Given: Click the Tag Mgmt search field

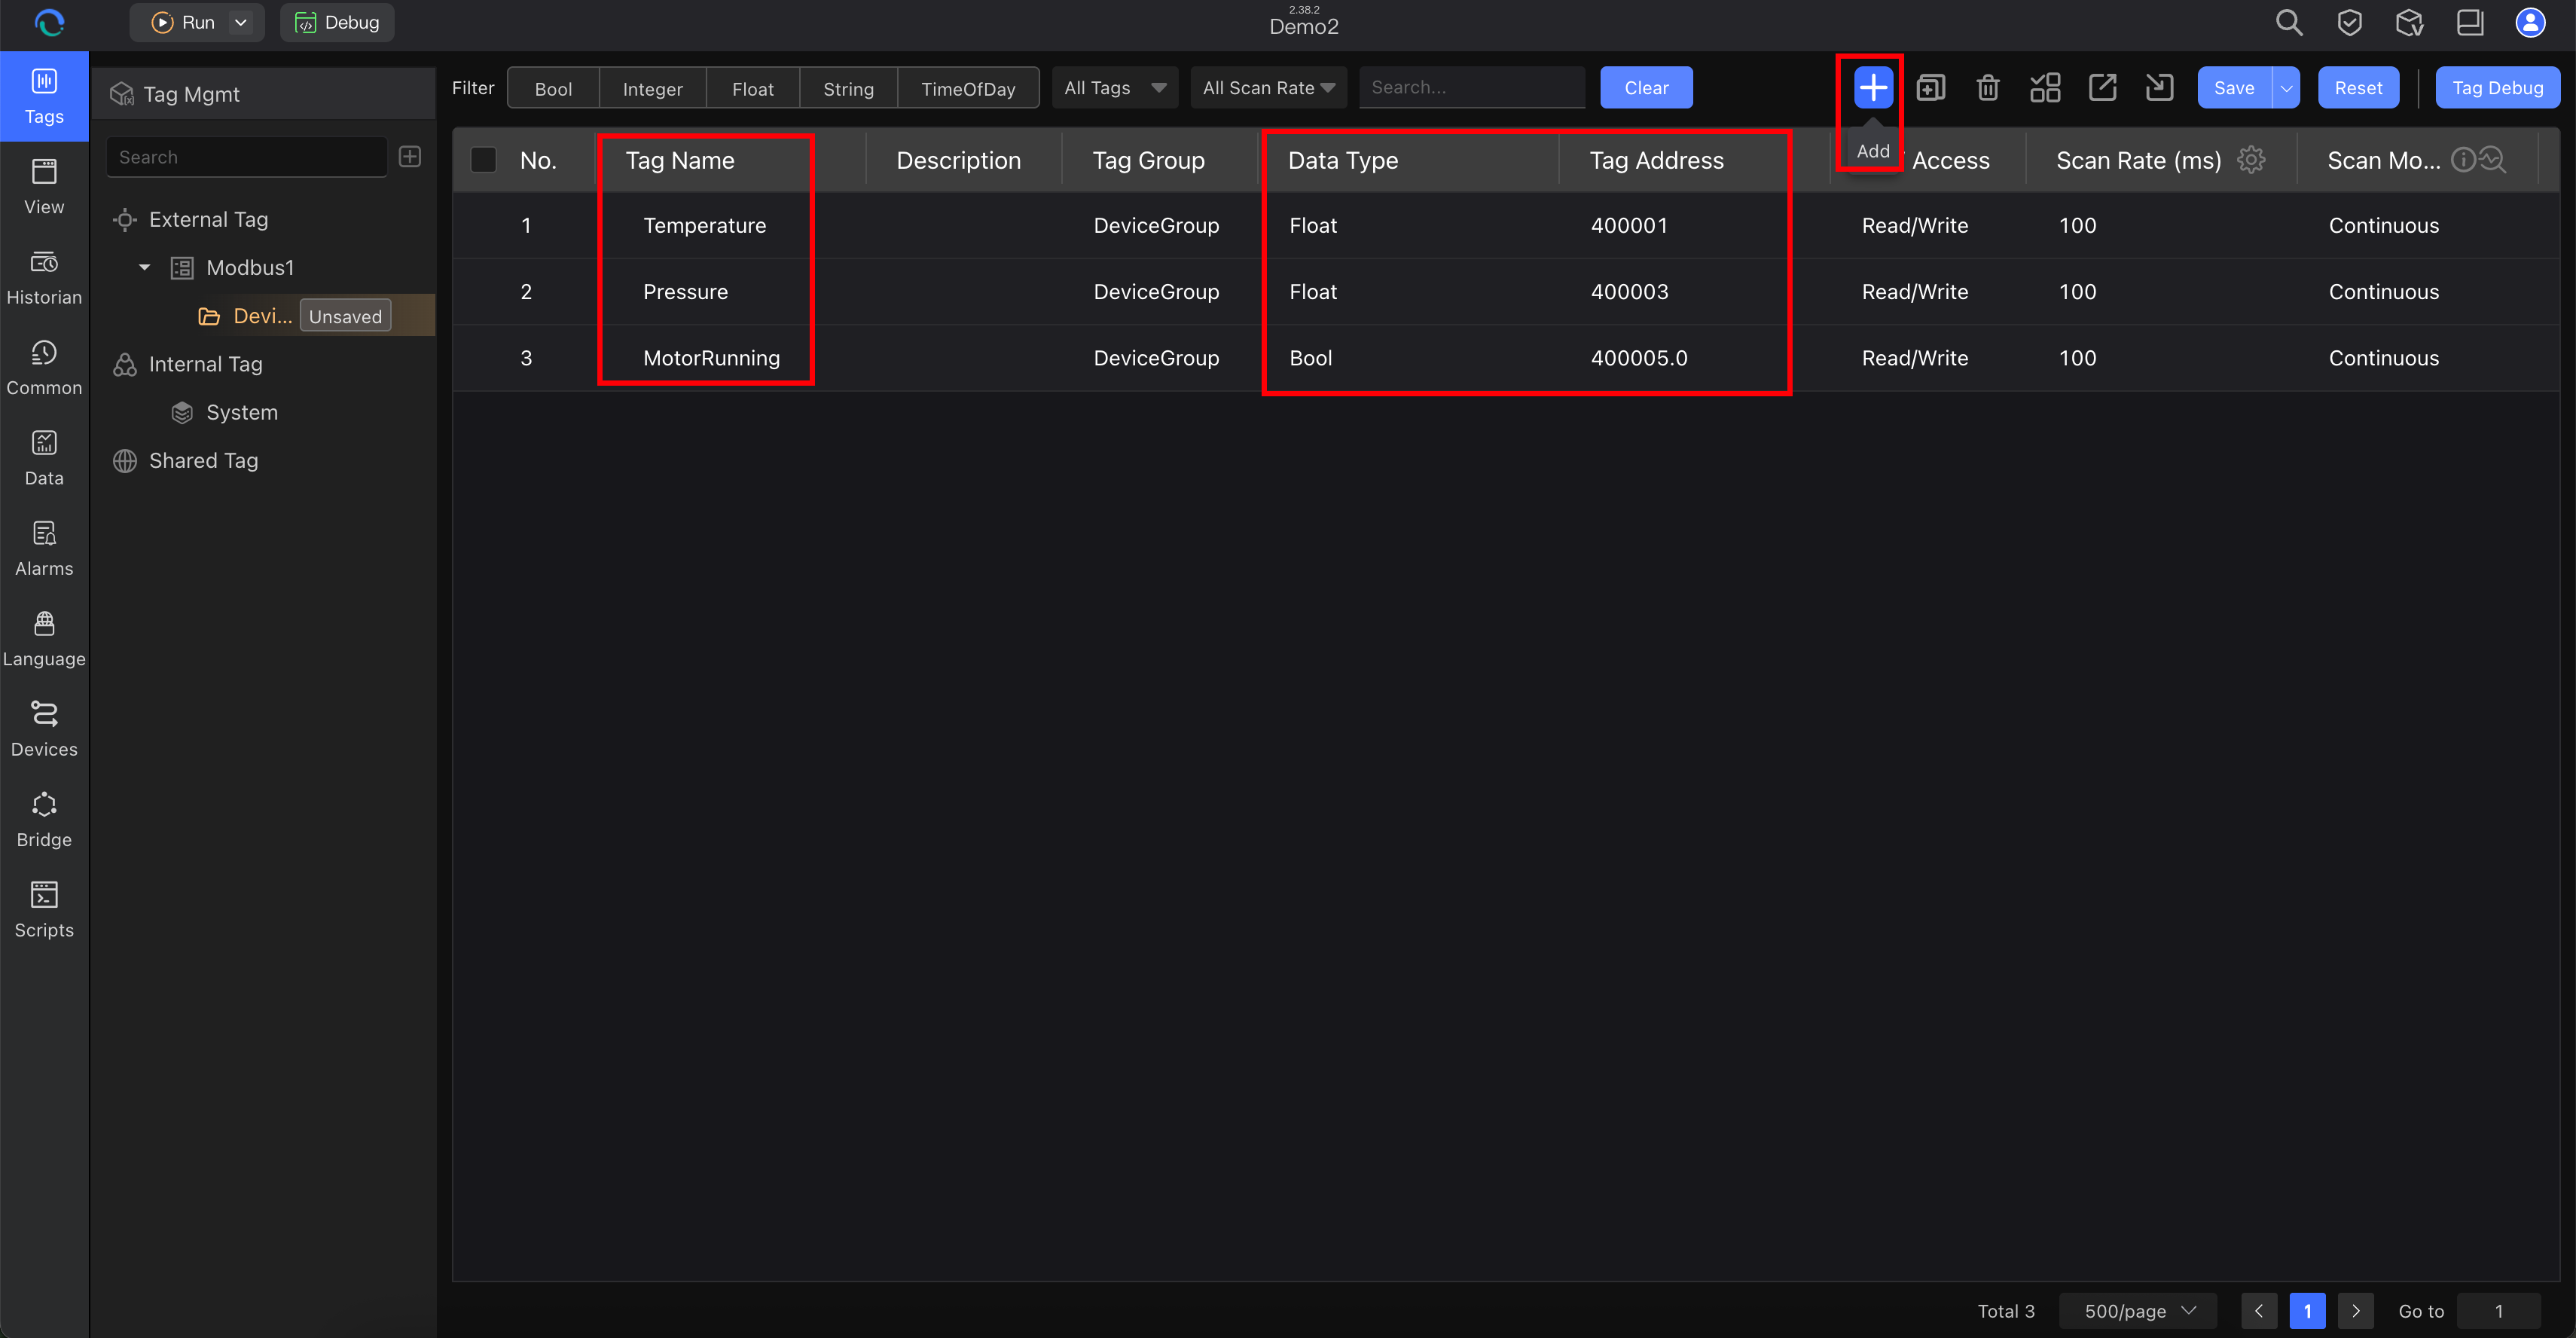Looking at the screenshot, I should click(x=246, y=157).
